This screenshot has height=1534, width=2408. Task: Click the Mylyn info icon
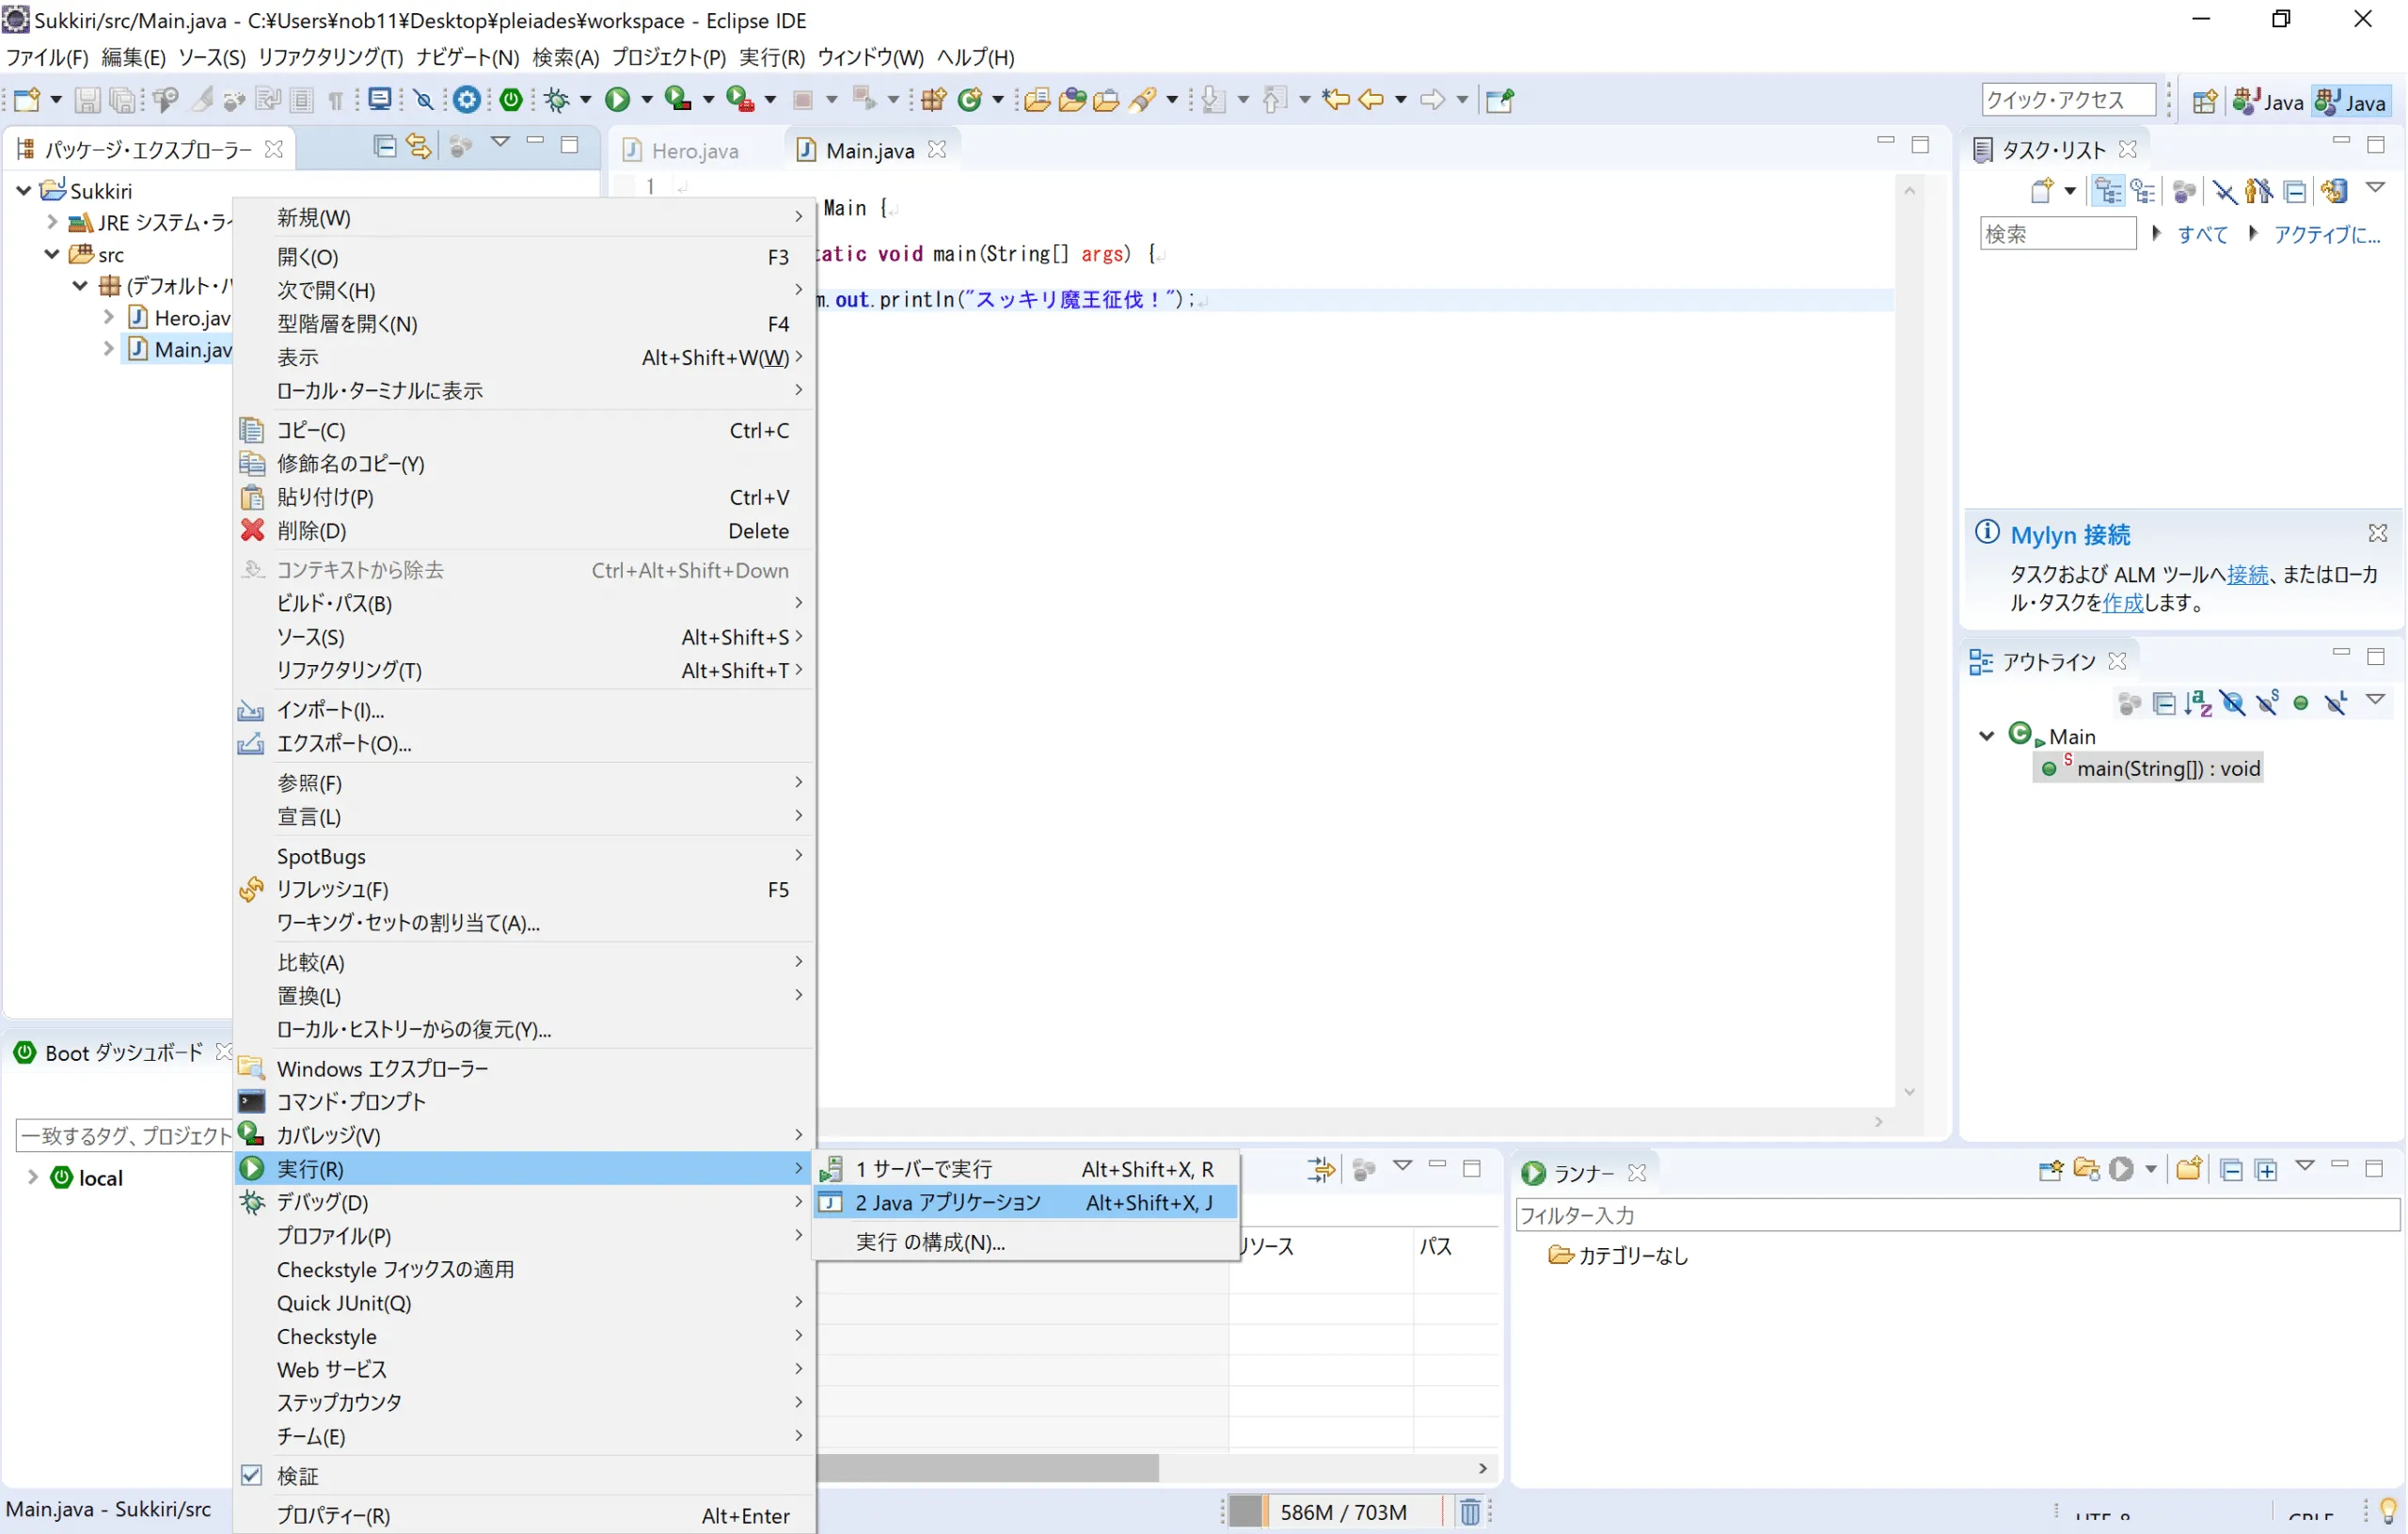click(x=1987, y=533)
